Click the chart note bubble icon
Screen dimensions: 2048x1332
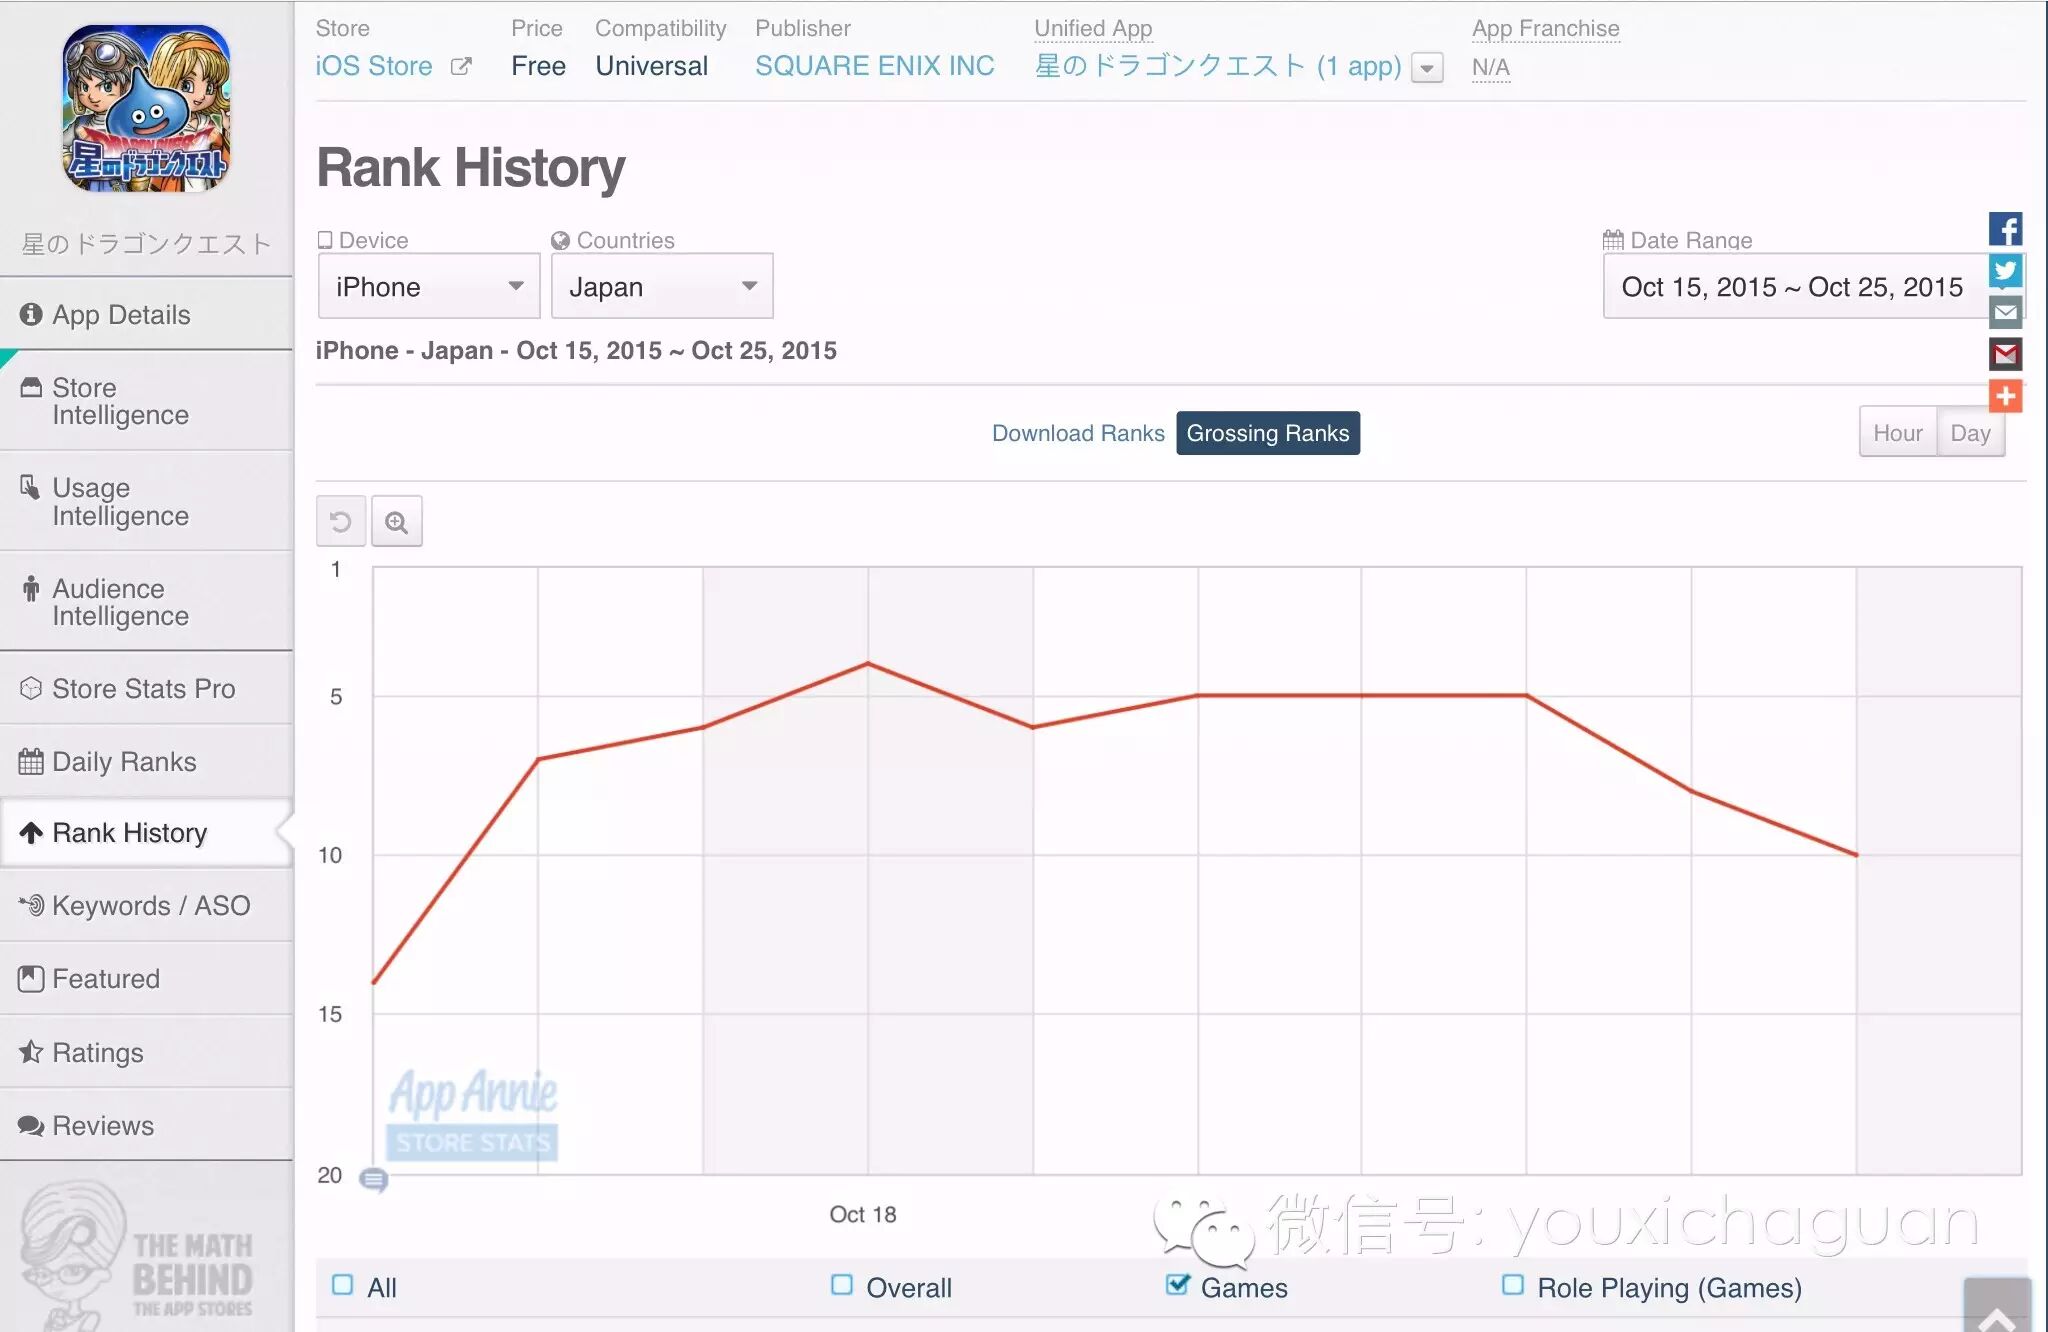373,1180
